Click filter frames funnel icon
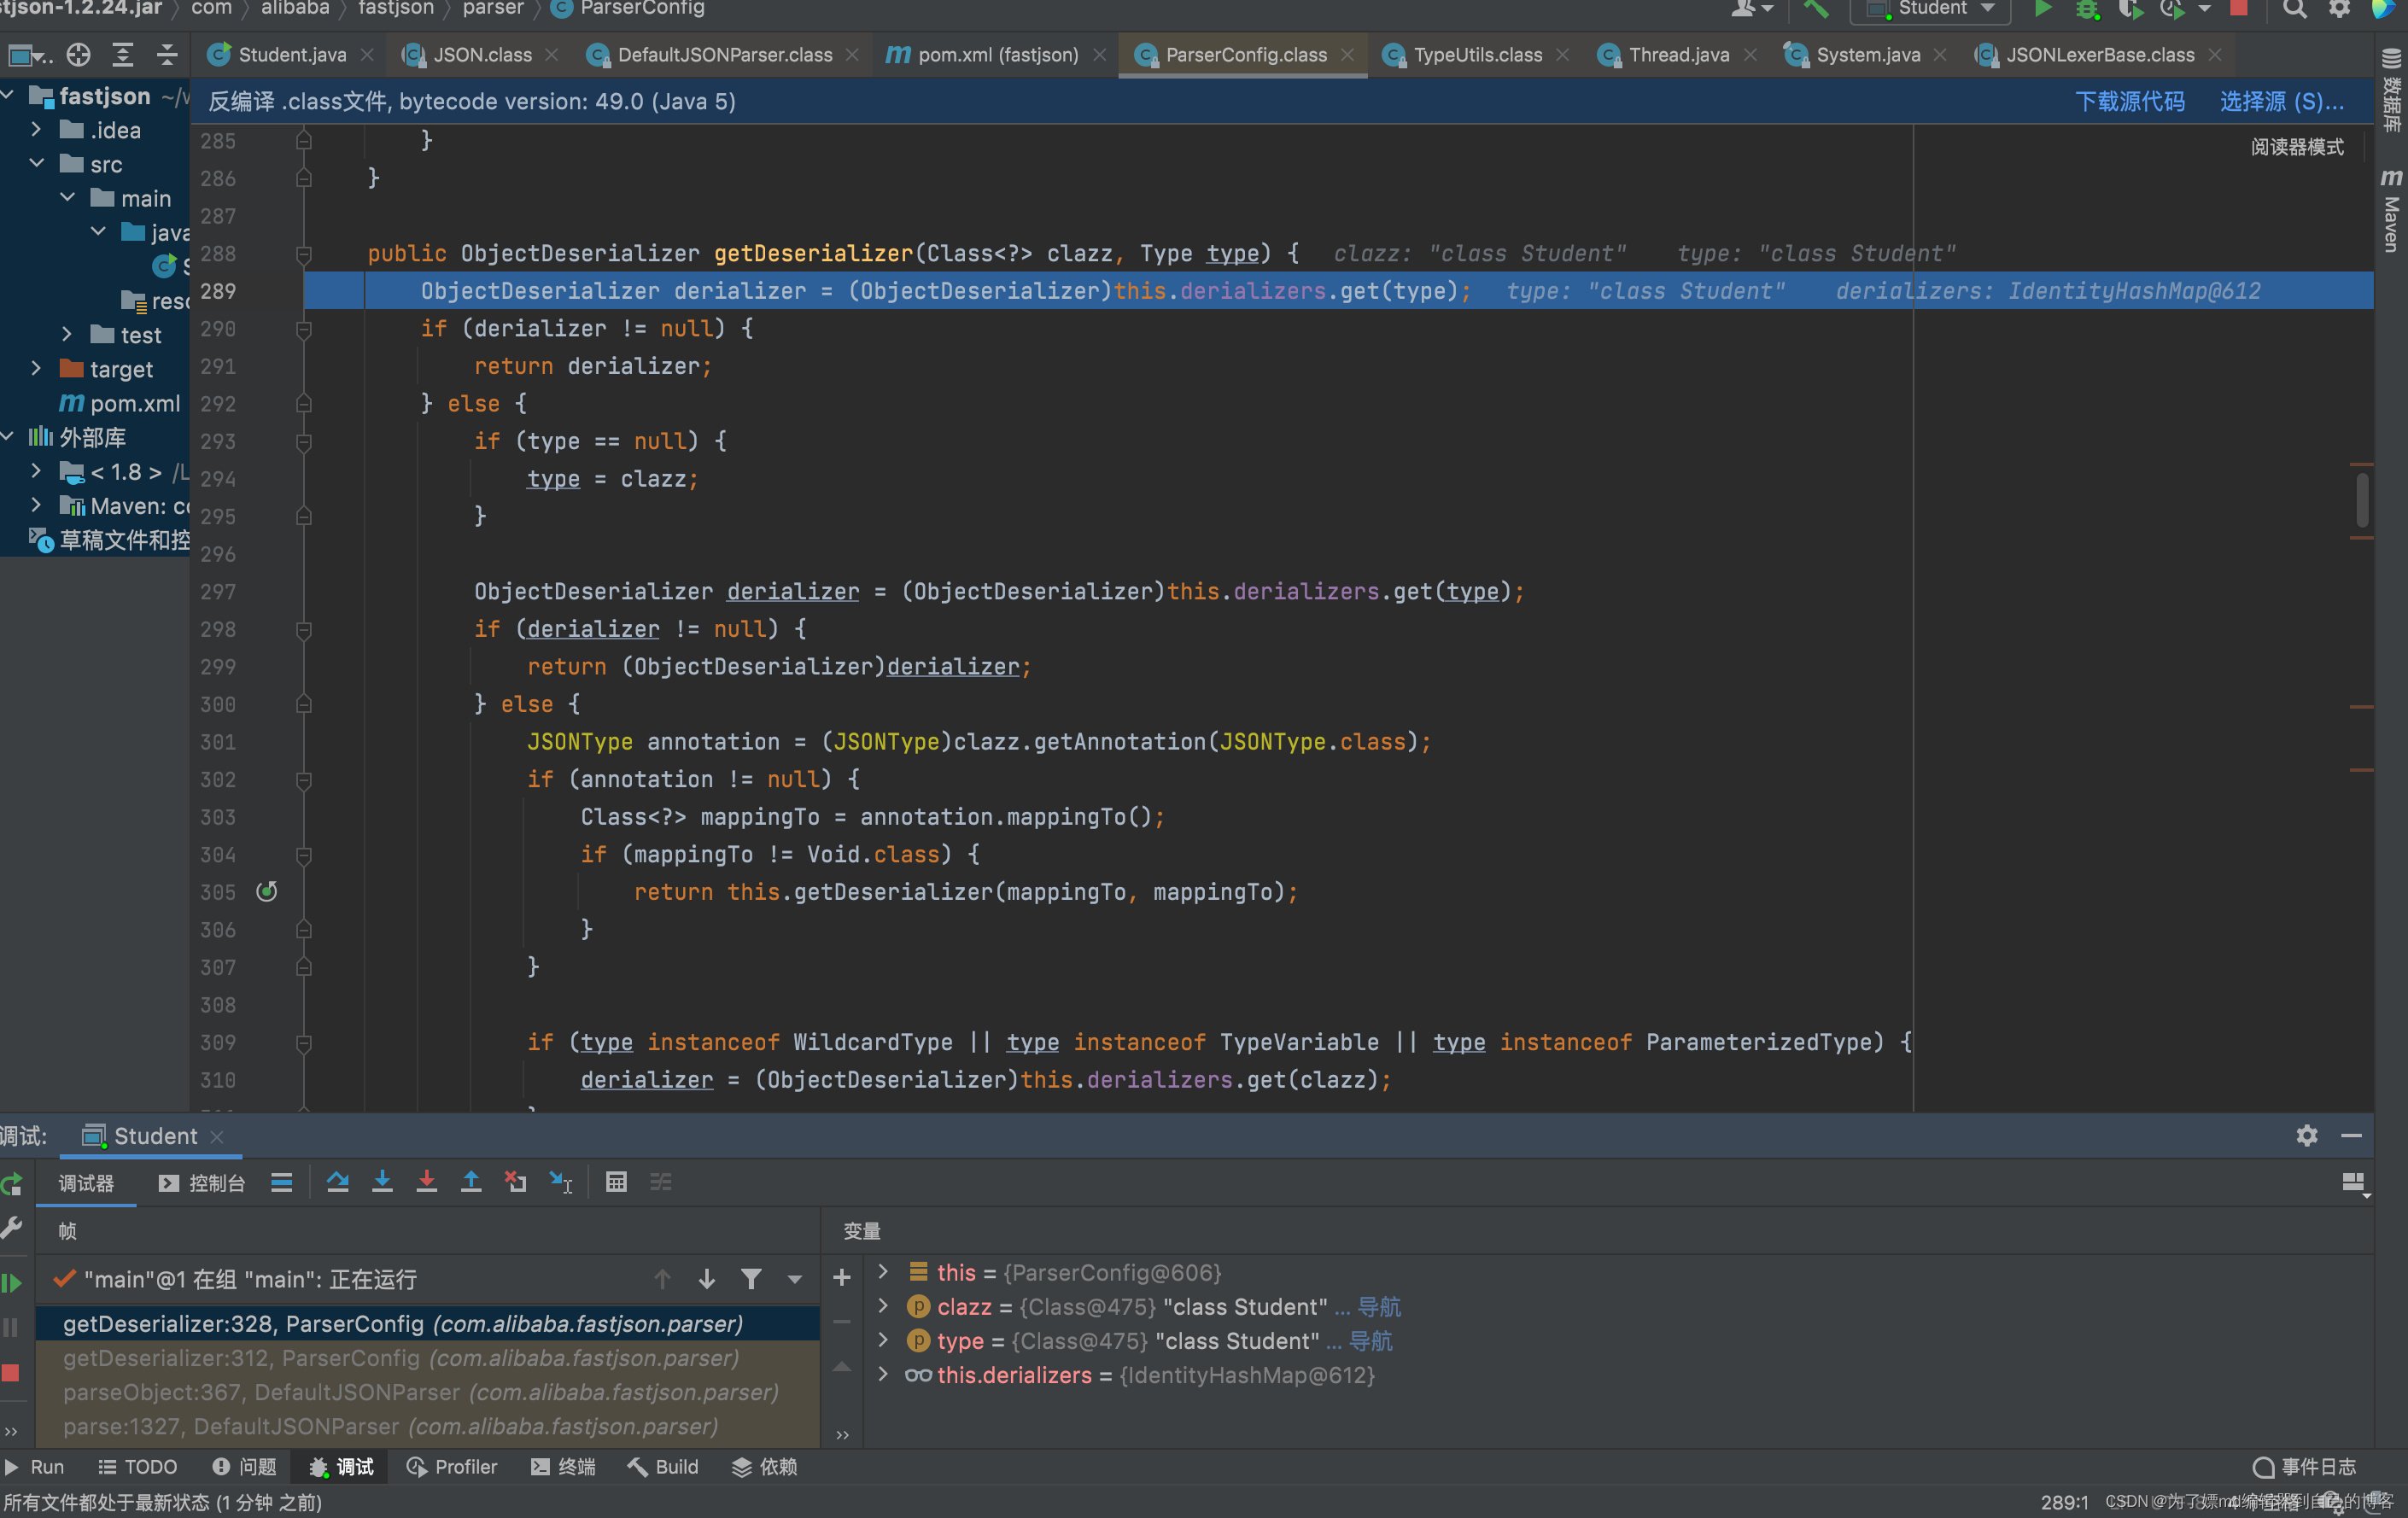 751,1279
